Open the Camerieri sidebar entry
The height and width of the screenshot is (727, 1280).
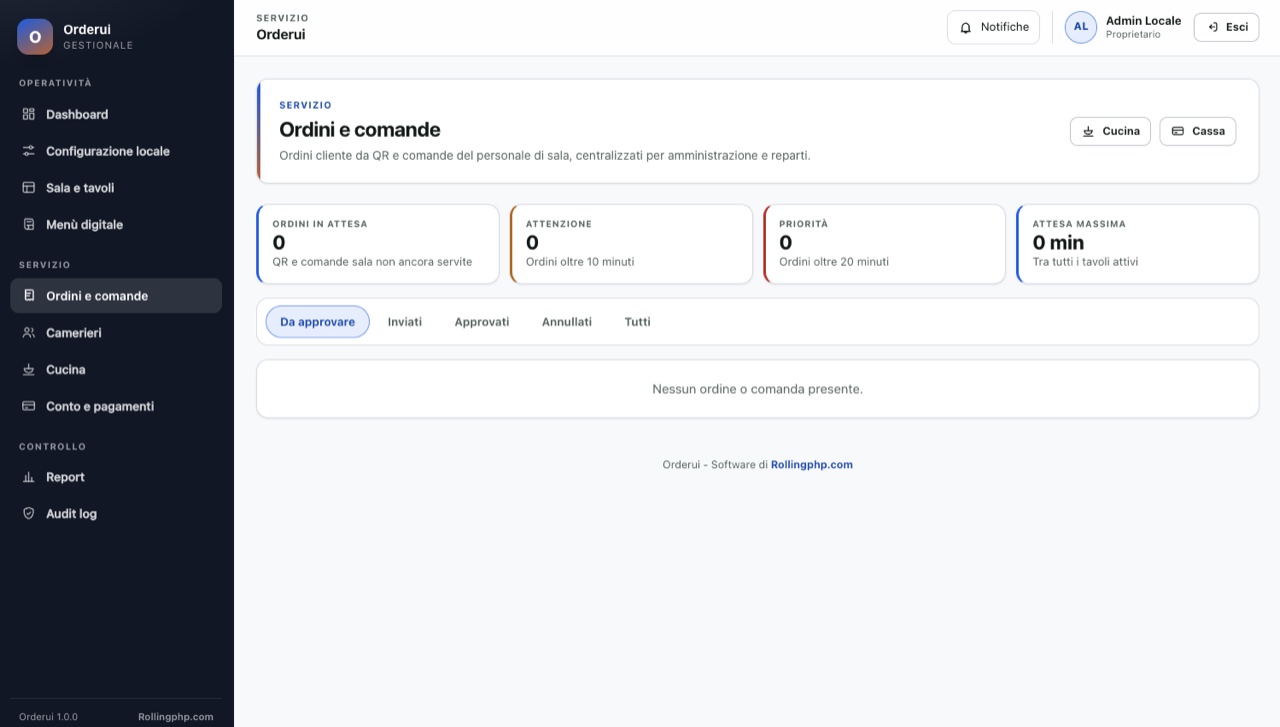click(x=116, y=333)
